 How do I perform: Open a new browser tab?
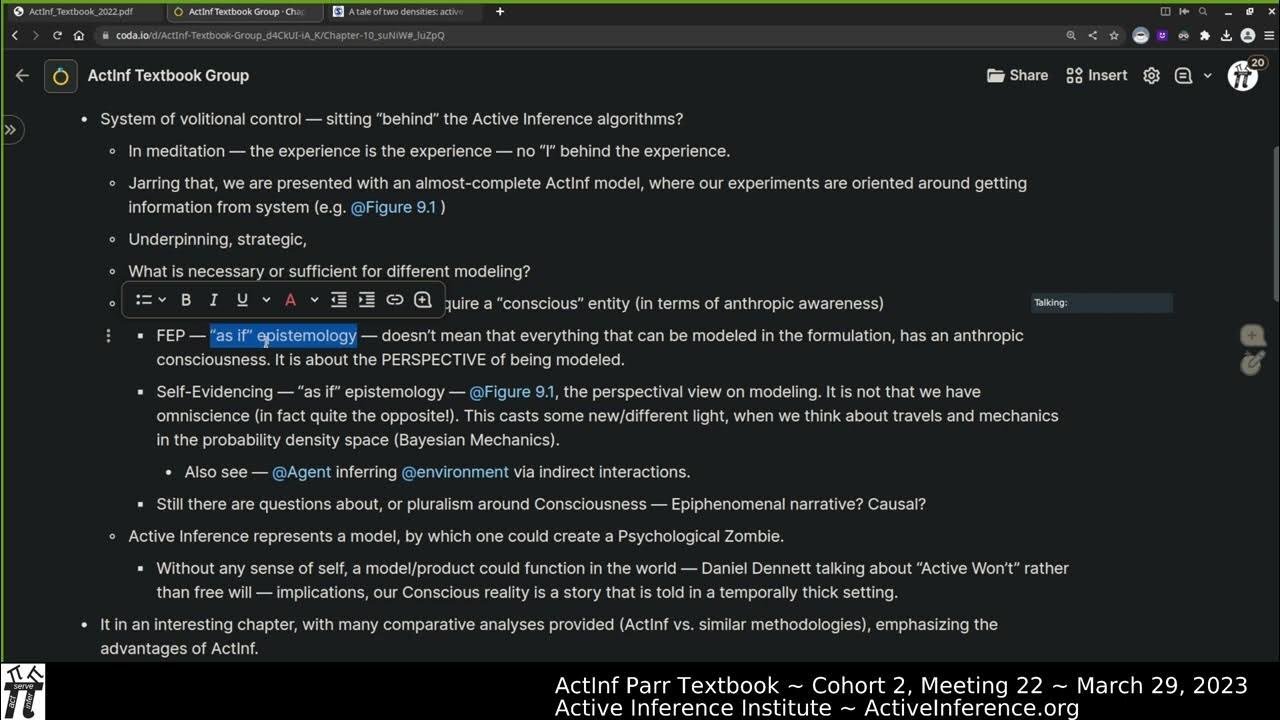click(500, 12)
